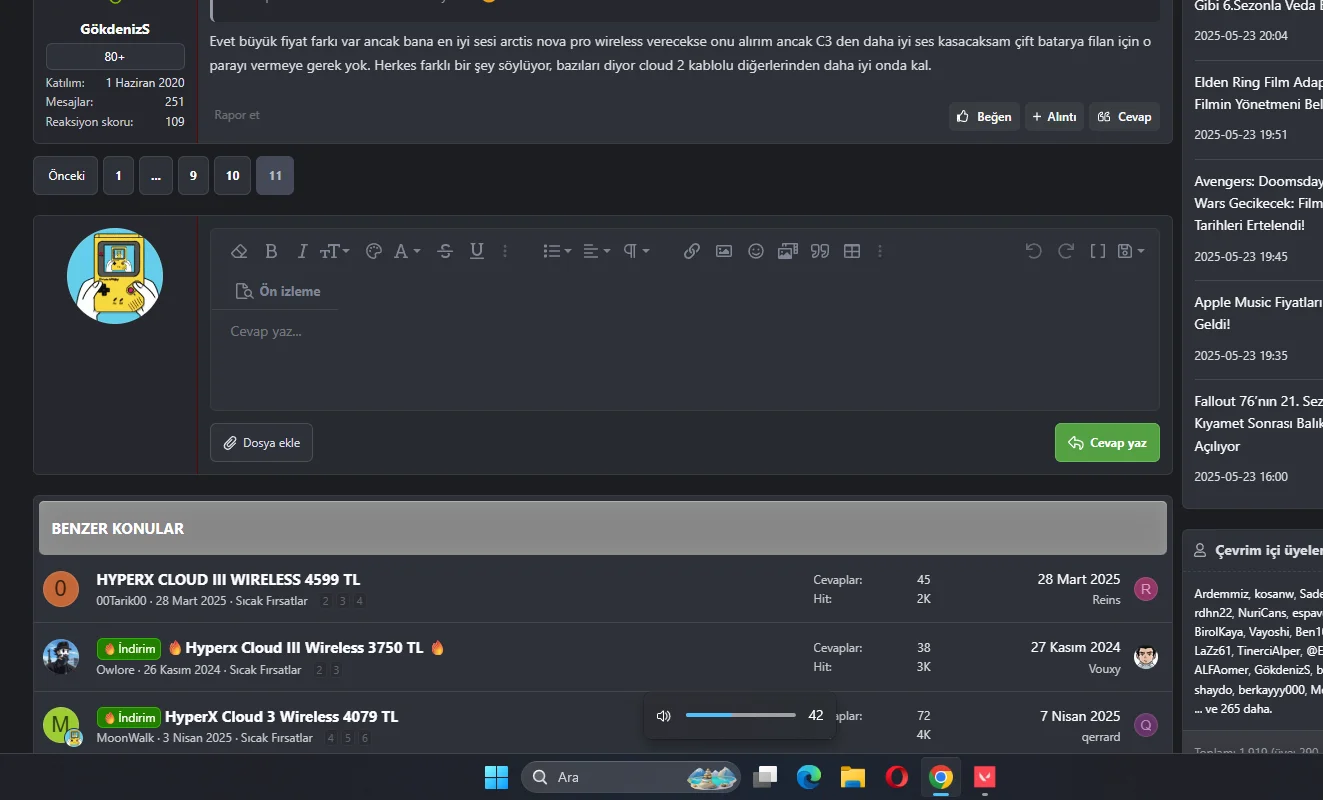Click the Game Boy user avatar
This screenshot has width=1323, height=800.
[115, 276]
